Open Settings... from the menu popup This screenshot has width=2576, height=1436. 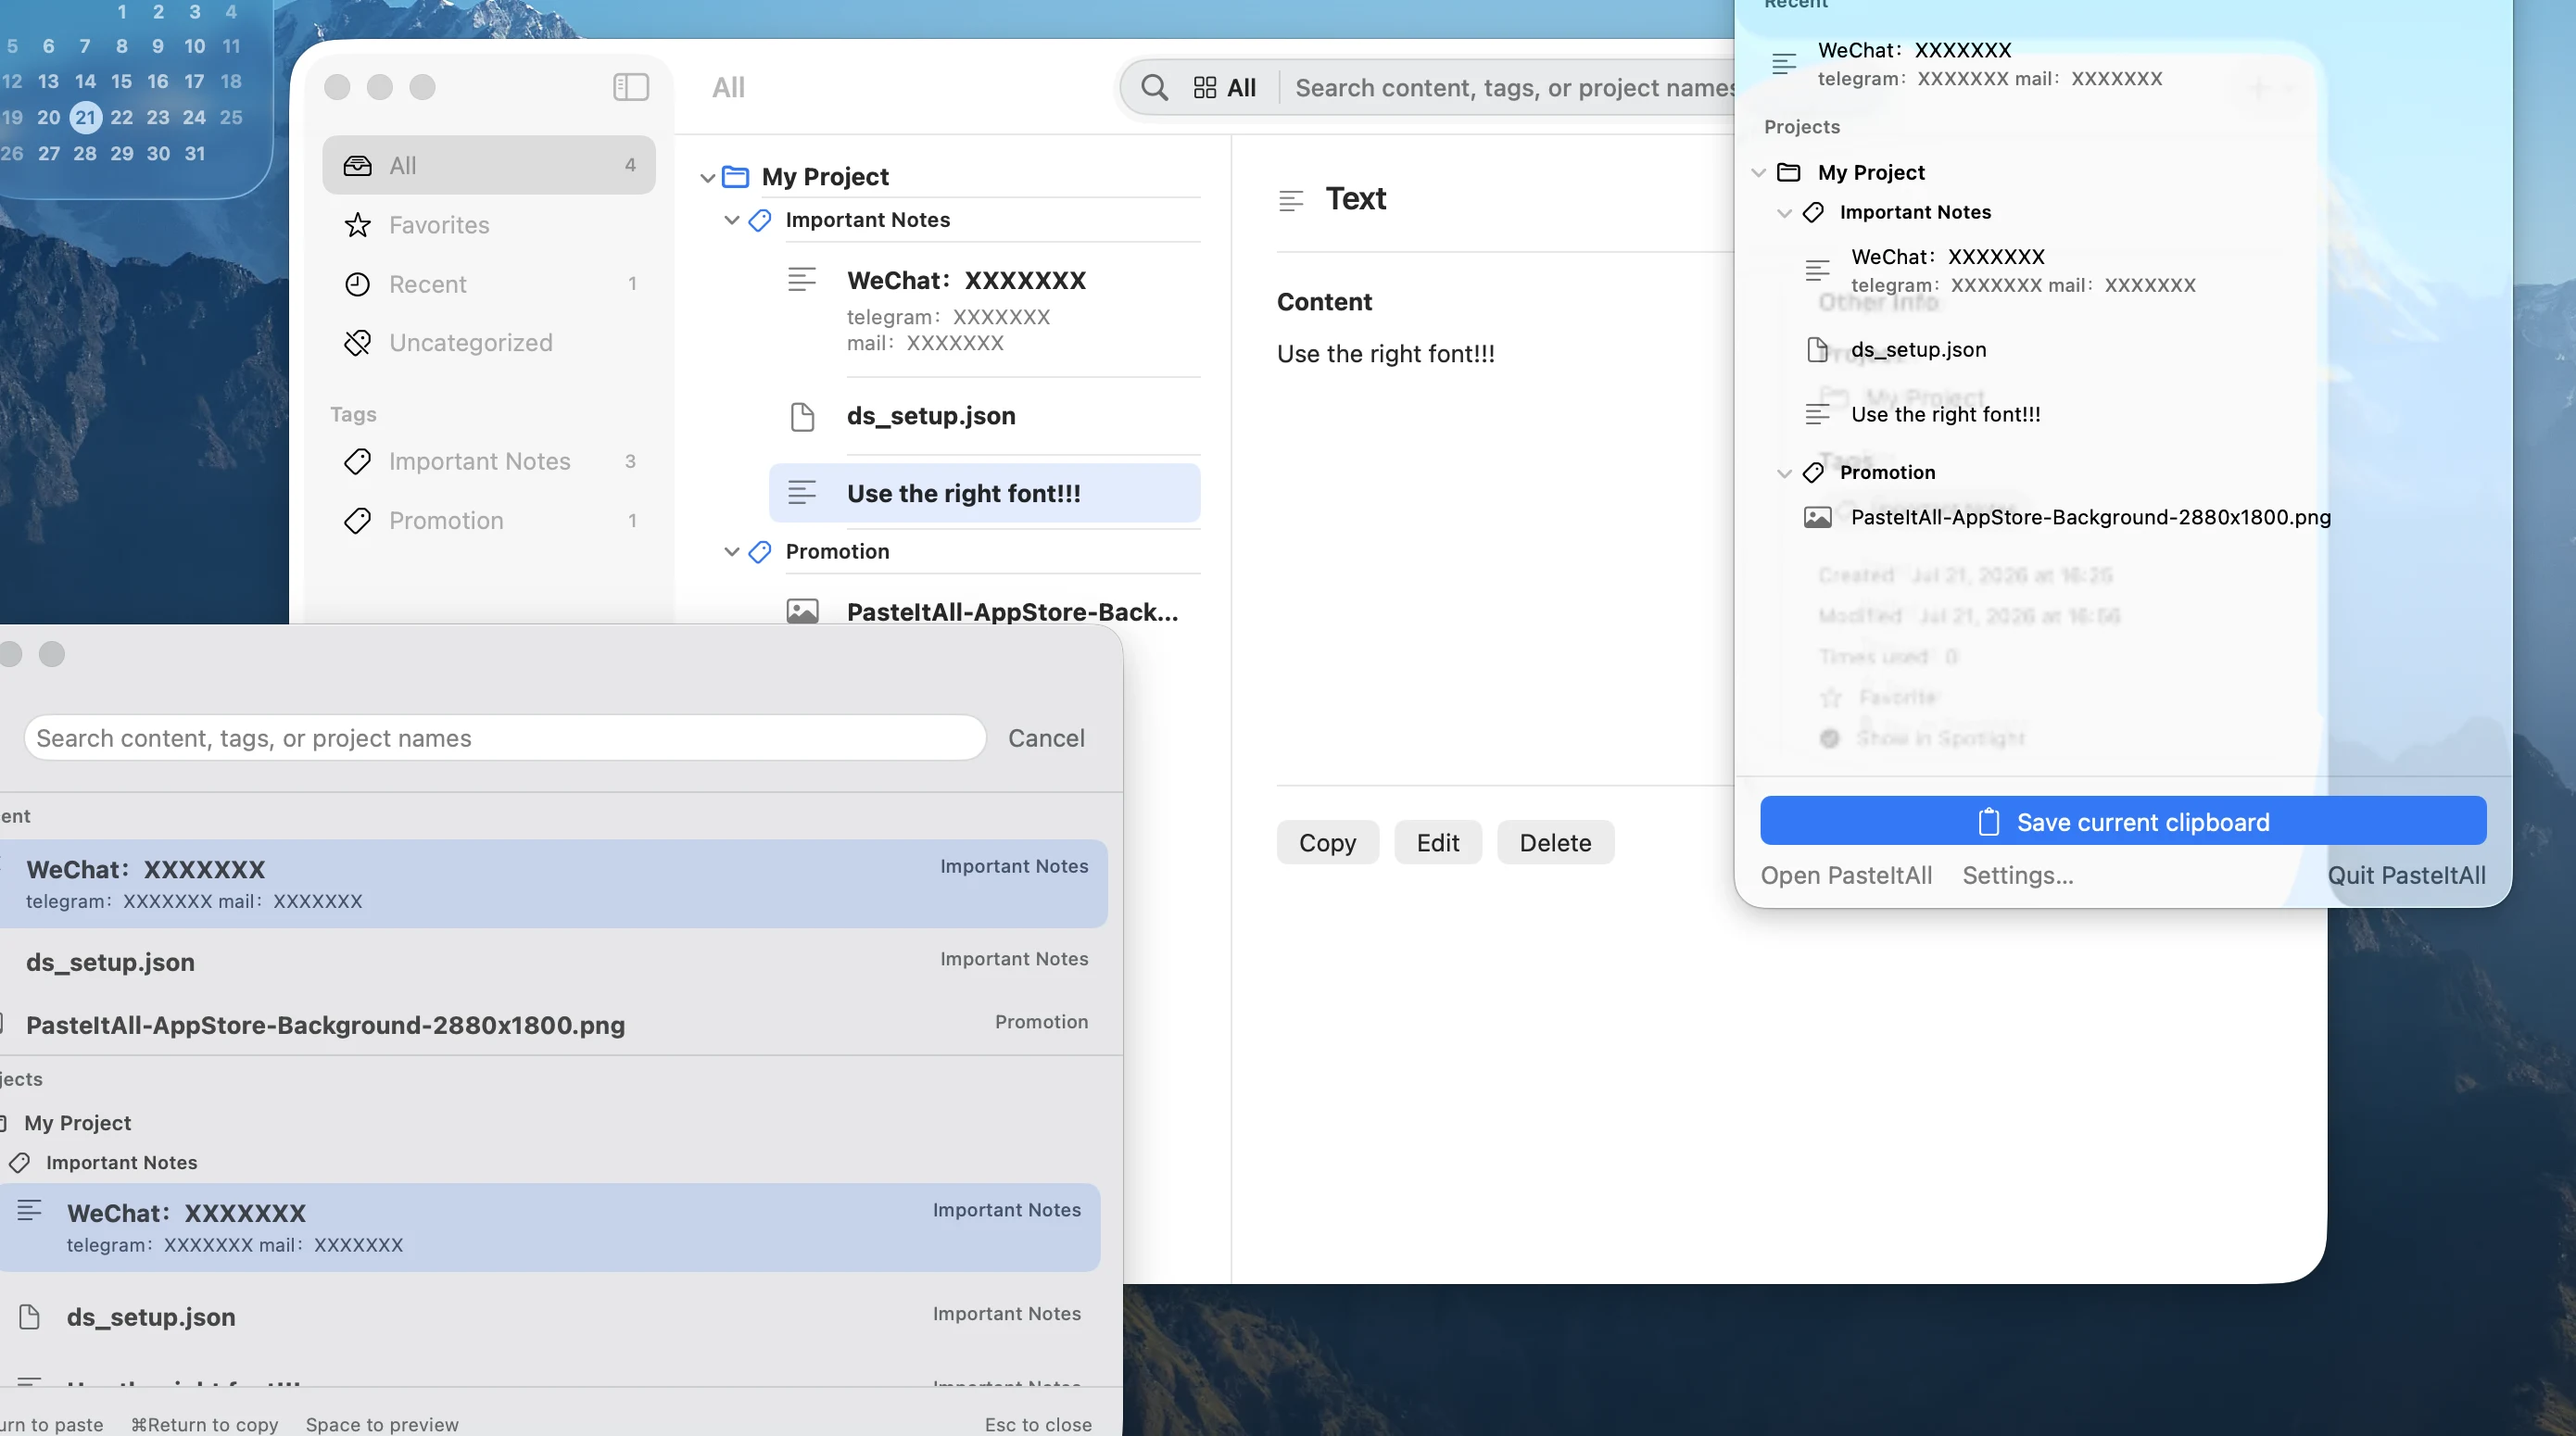2017,875
